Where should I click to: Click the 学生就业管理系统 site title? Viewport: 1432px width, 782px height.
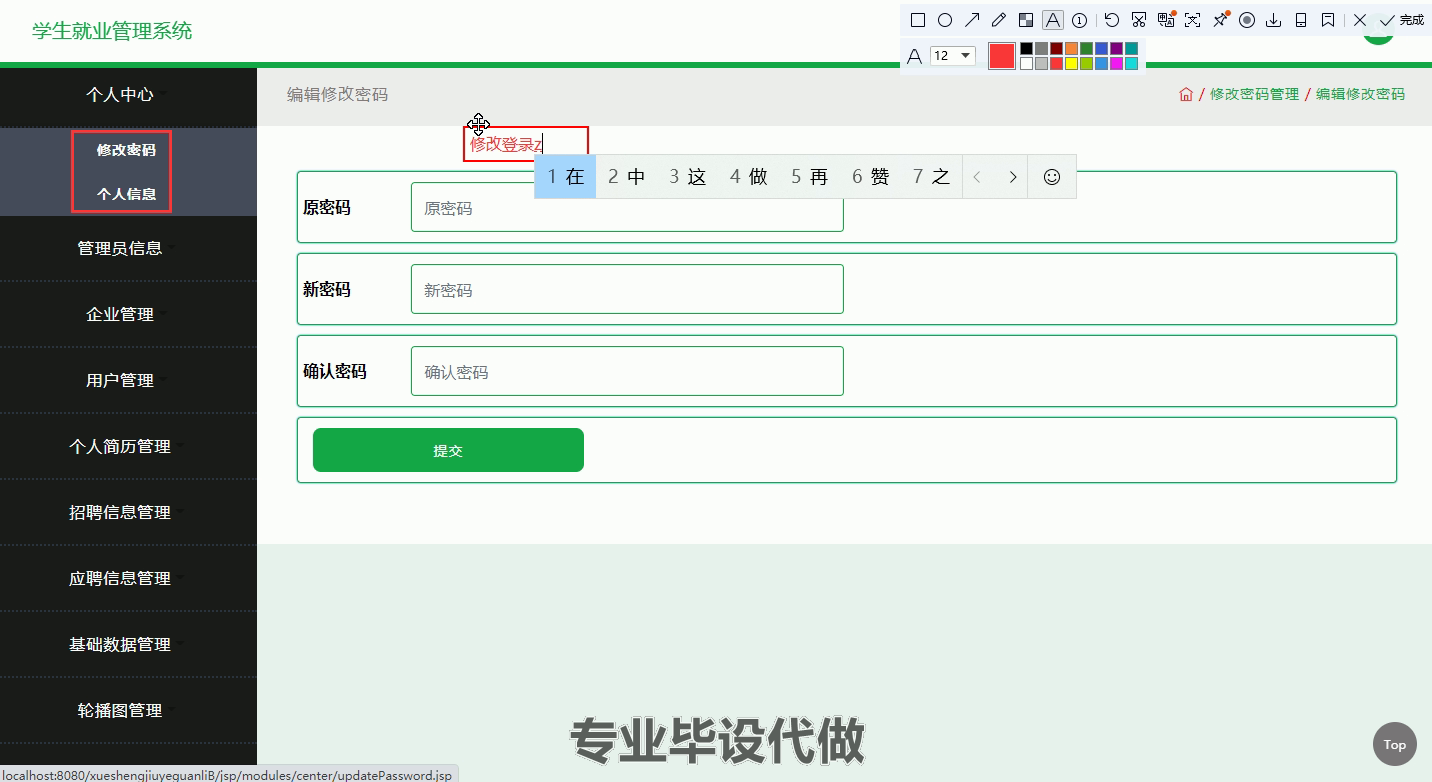coord(112,31)
